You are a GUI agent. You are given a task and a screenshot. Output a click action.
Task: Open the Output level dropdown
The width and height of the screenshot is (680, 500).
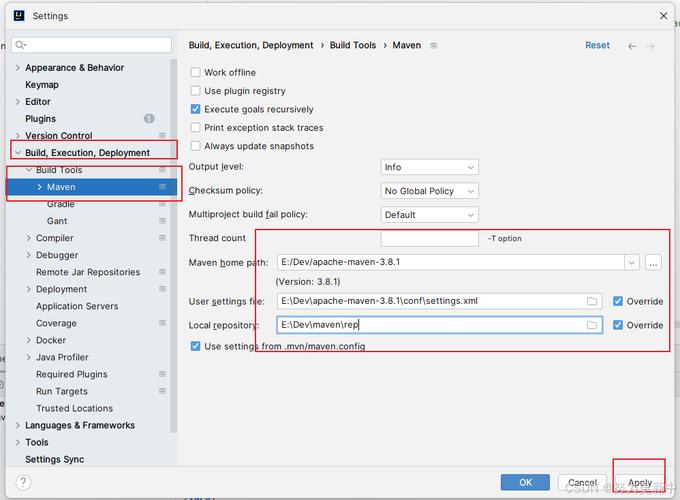(x=429, y=167)
